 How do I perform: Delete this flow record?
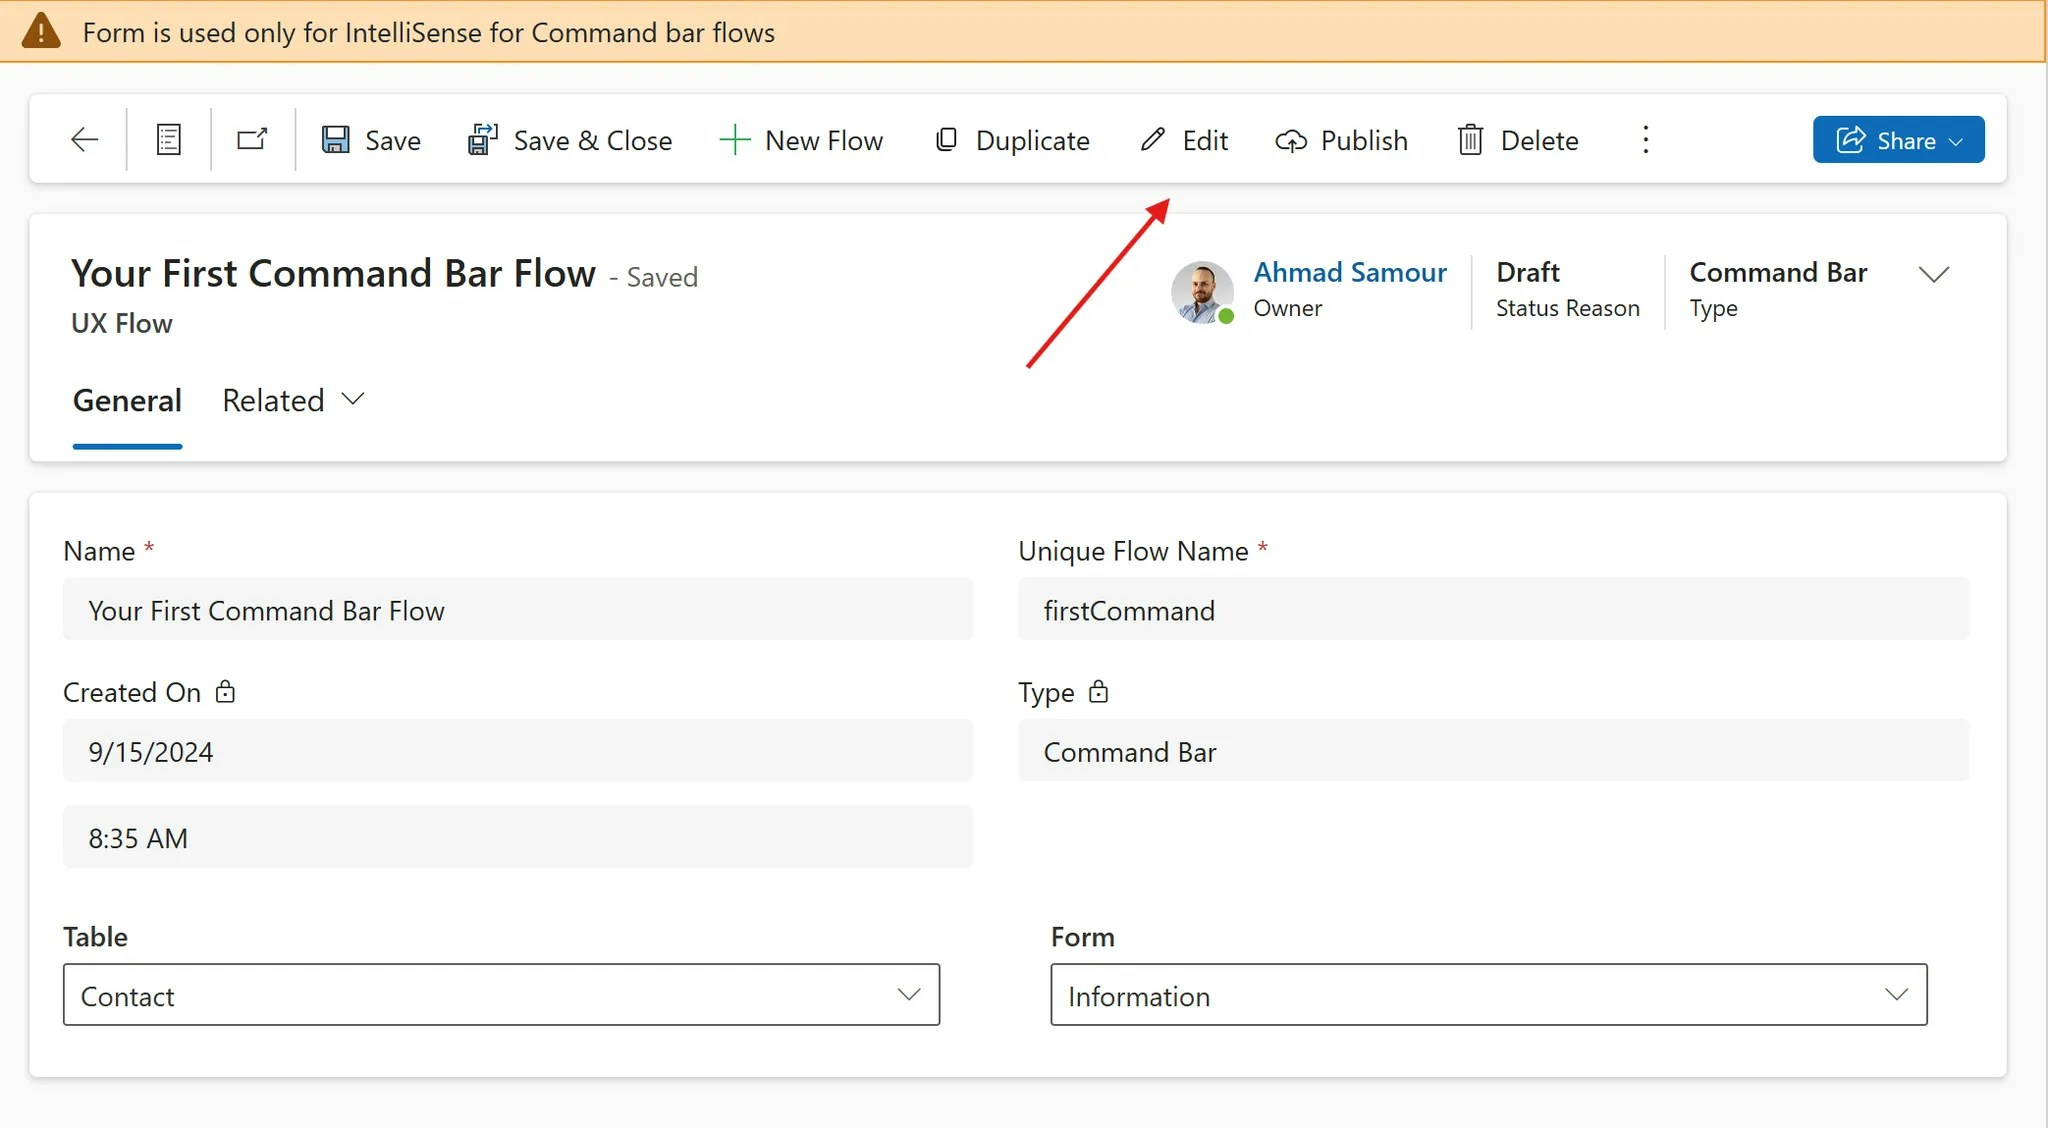(x=1518, y=140)
